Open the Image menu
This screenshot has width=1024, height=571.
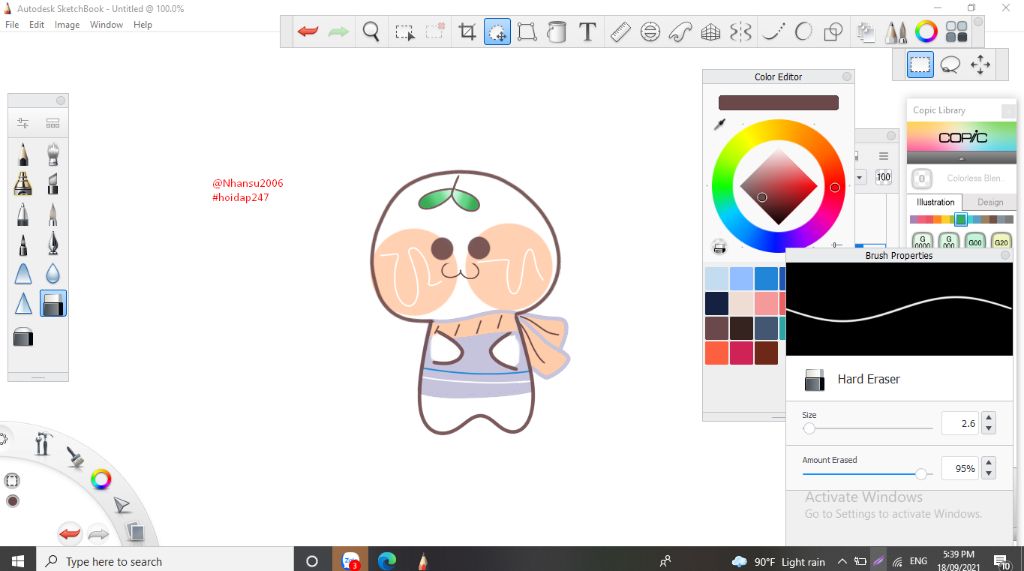[67, 25]
